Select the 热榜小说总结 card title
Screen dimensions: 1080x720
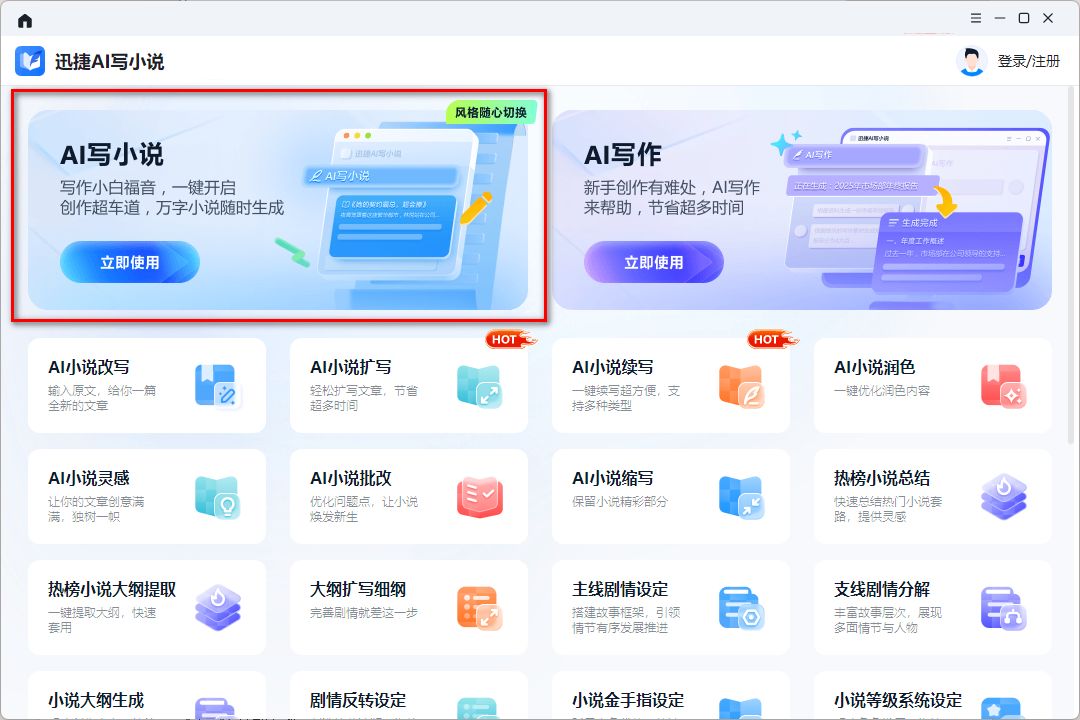point(882,478)
